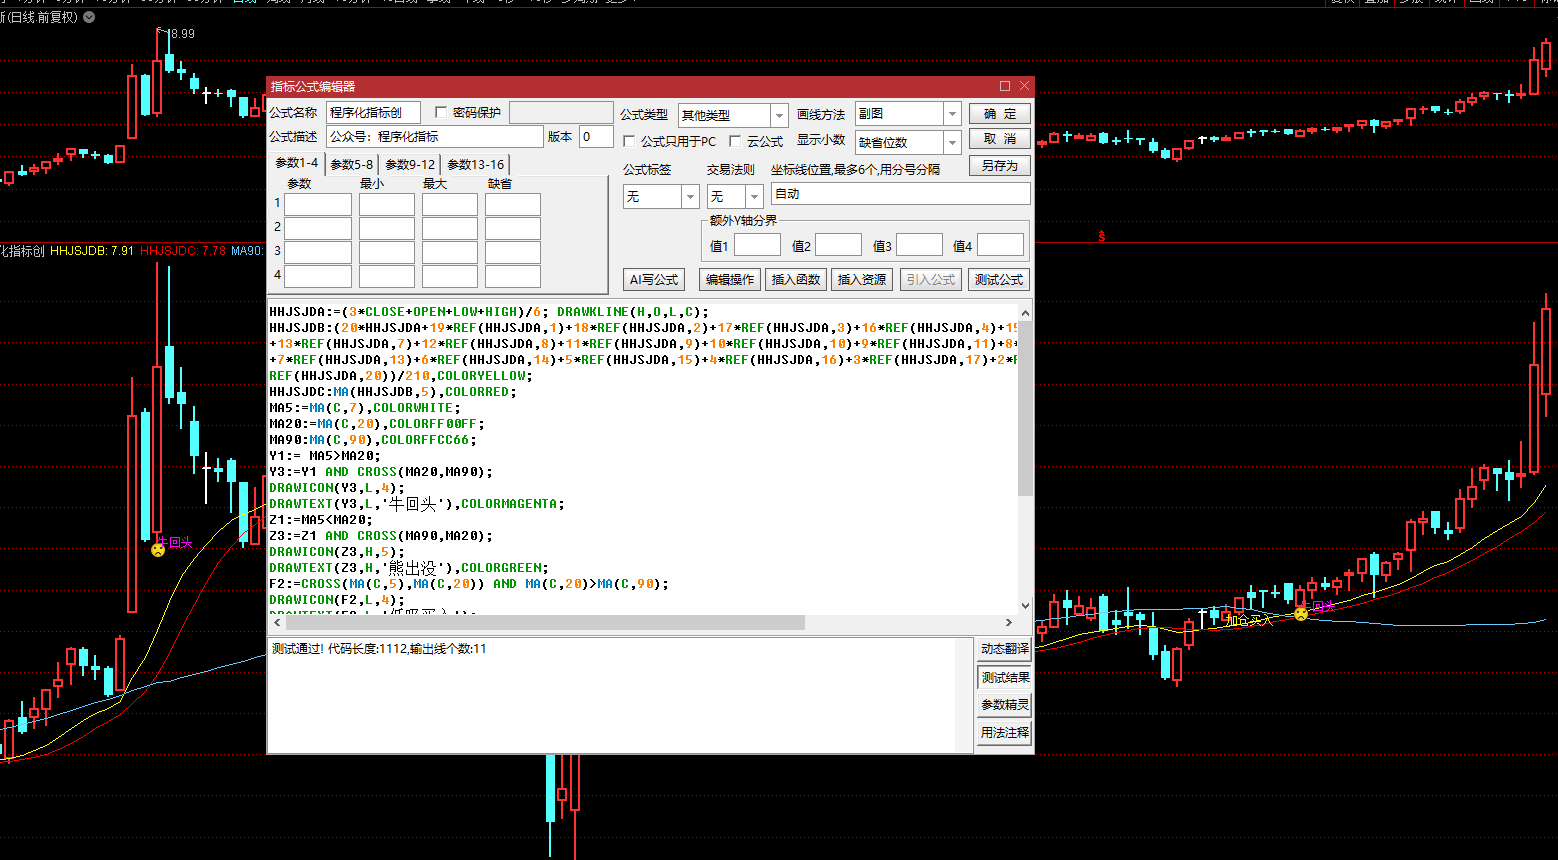Screen dimensions: 1558x860
Task: Tick the 公式只用于PC checkbox
Action: 629,142
